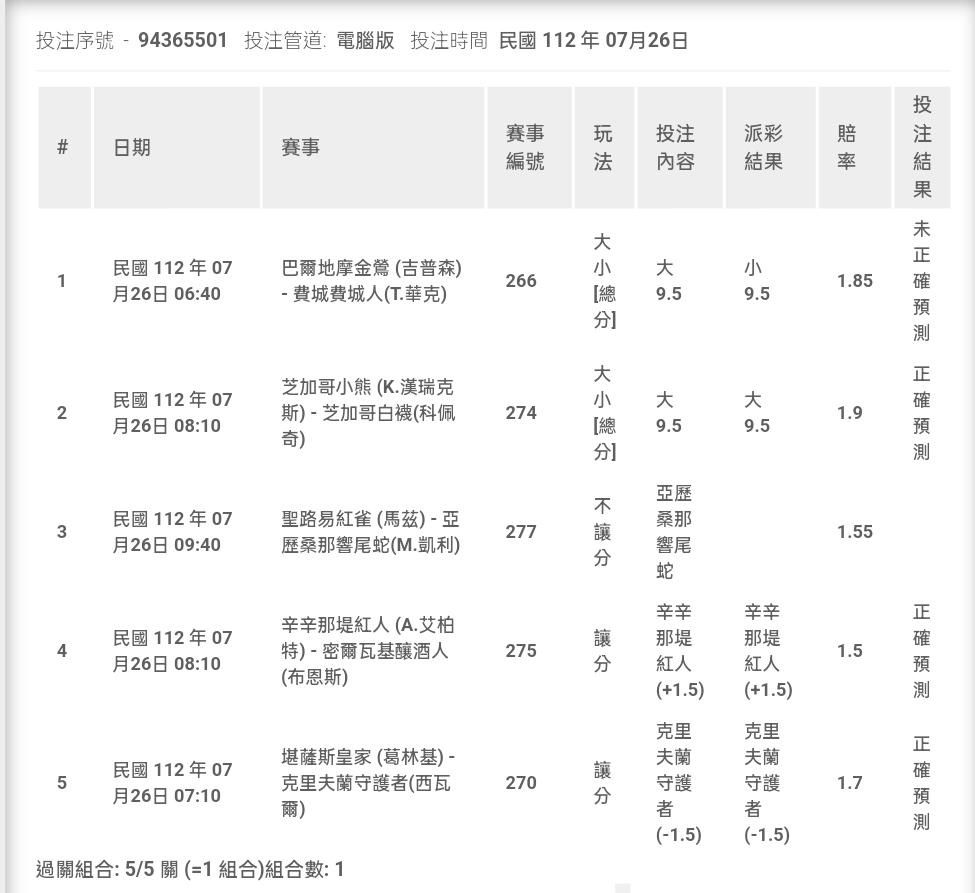Viewport: 975px width, 893px height.
Task: Select the 巴爾地摩金鶯 vs 費城費城人 match
Action: pyautogui.click(x=371, y=281)
